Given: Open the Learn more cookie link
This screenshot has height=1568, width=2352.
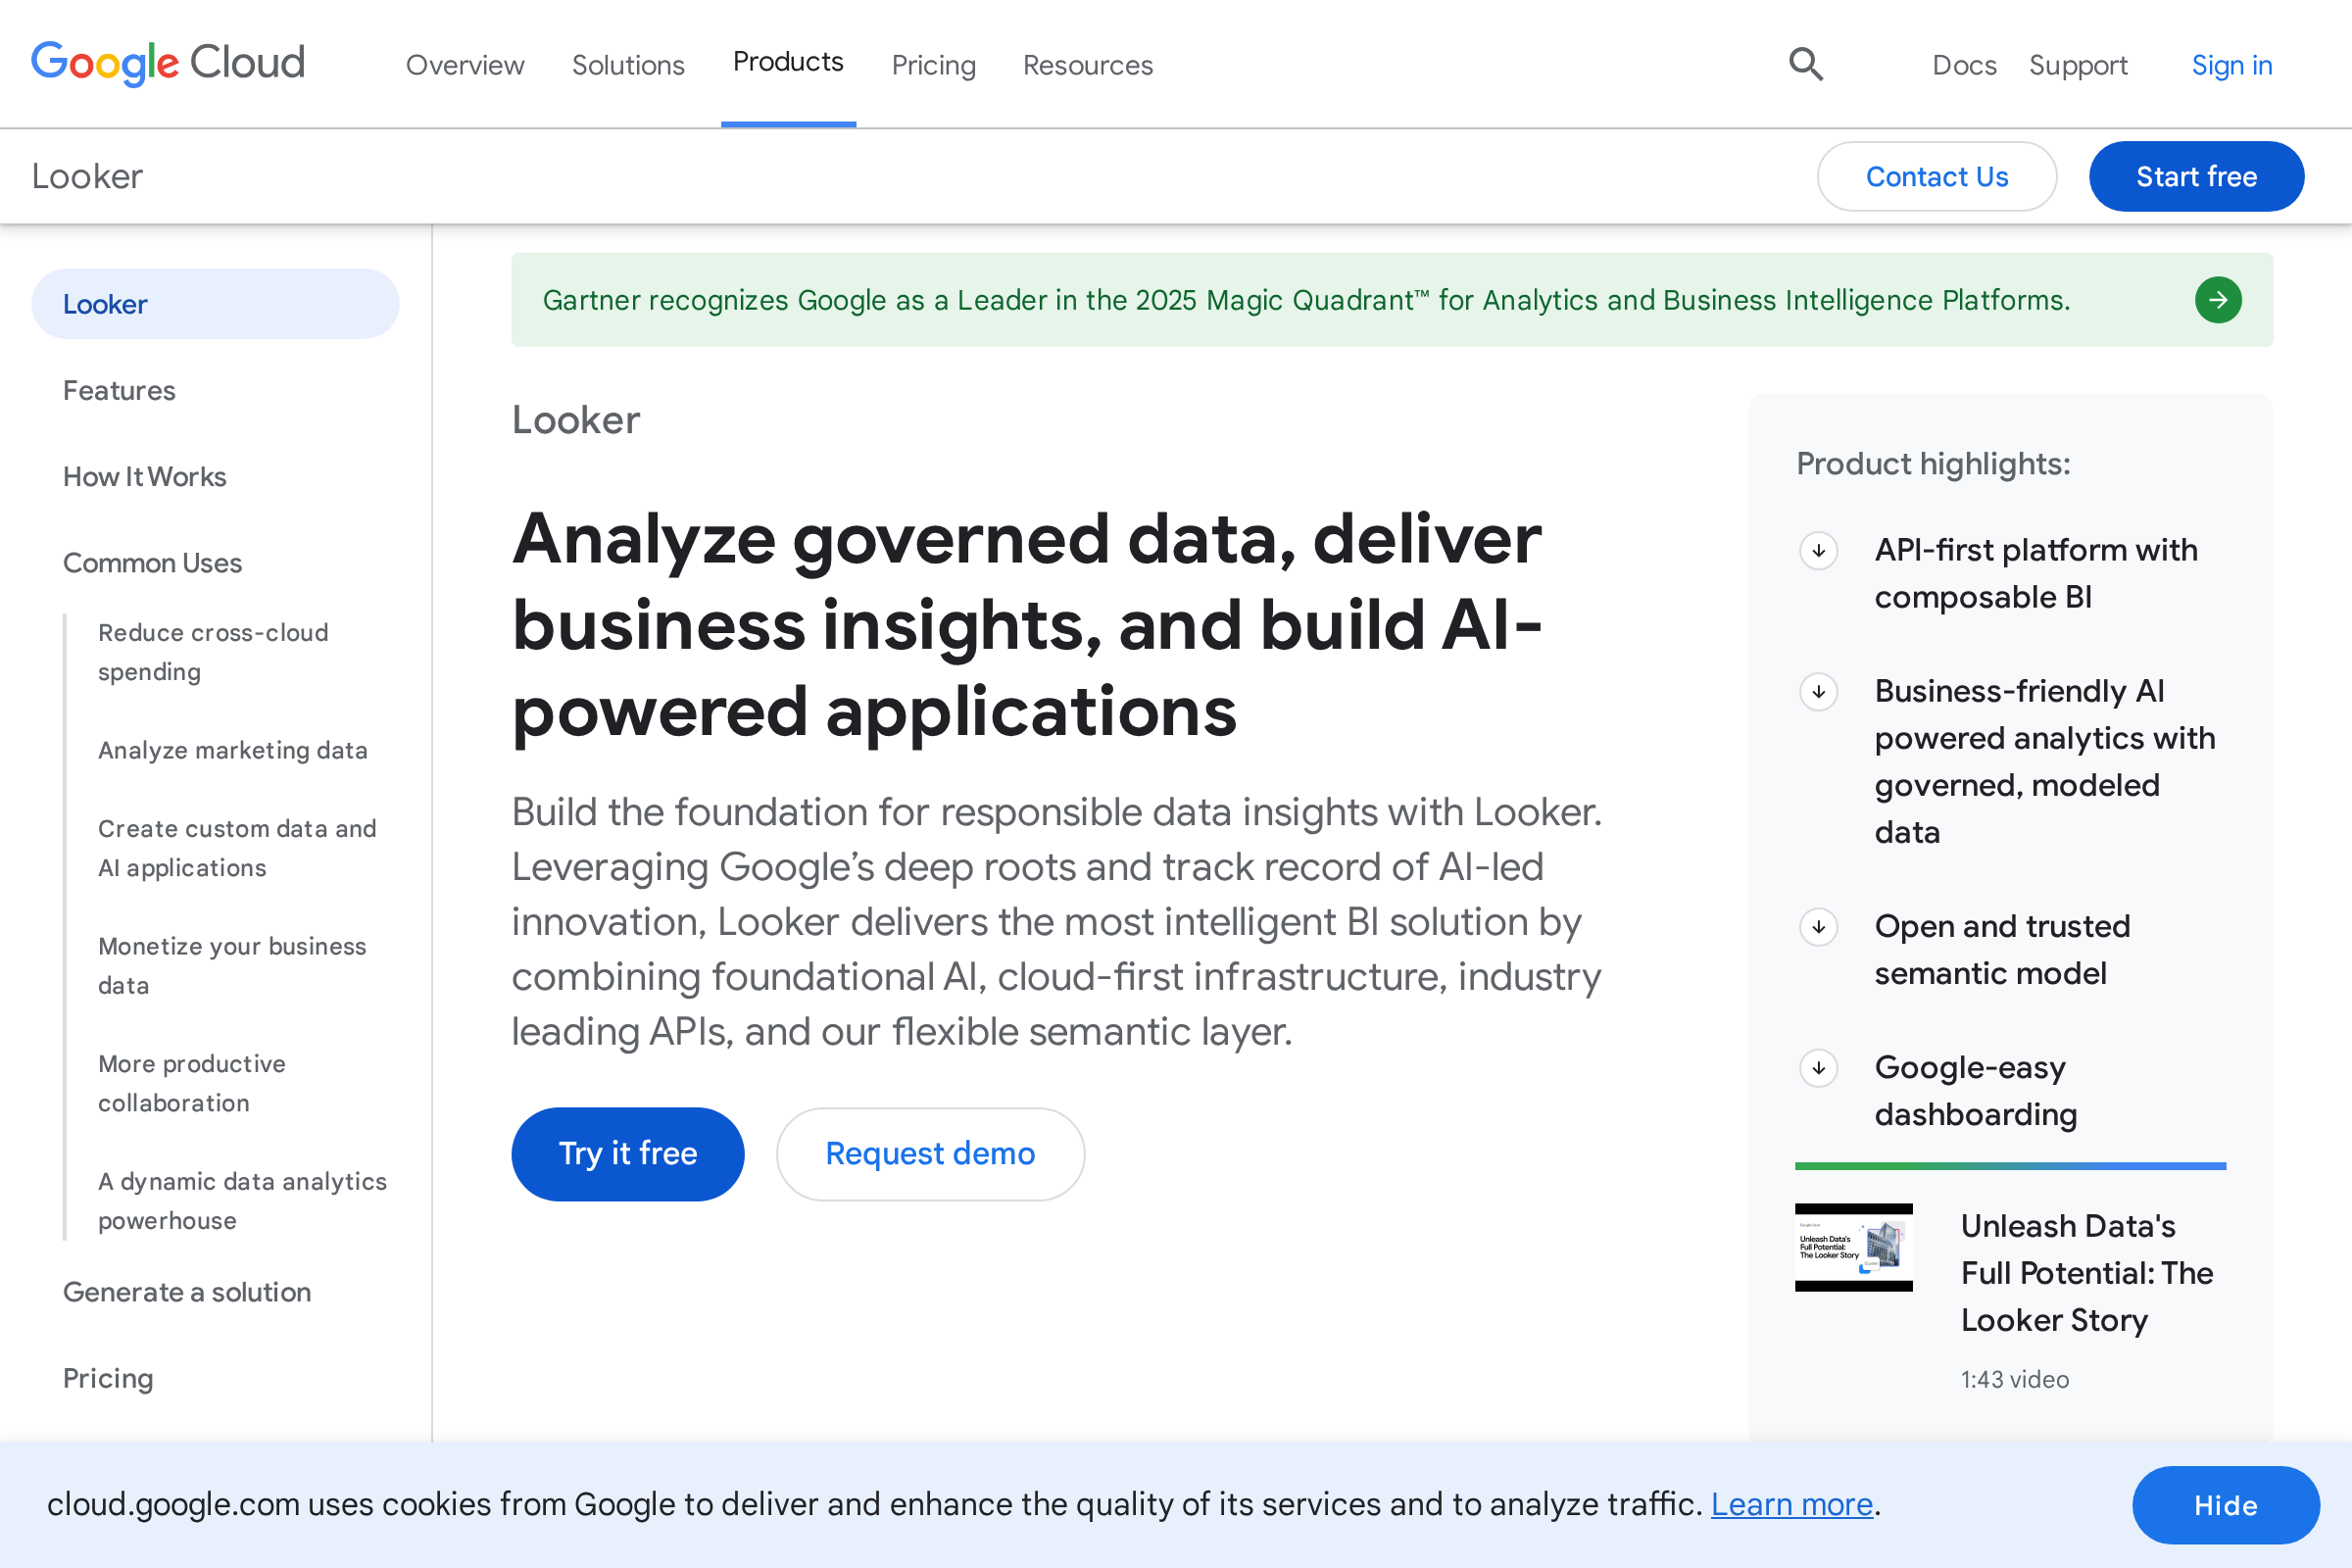Looking at the screenshot, I should tap(1791, 1504).
